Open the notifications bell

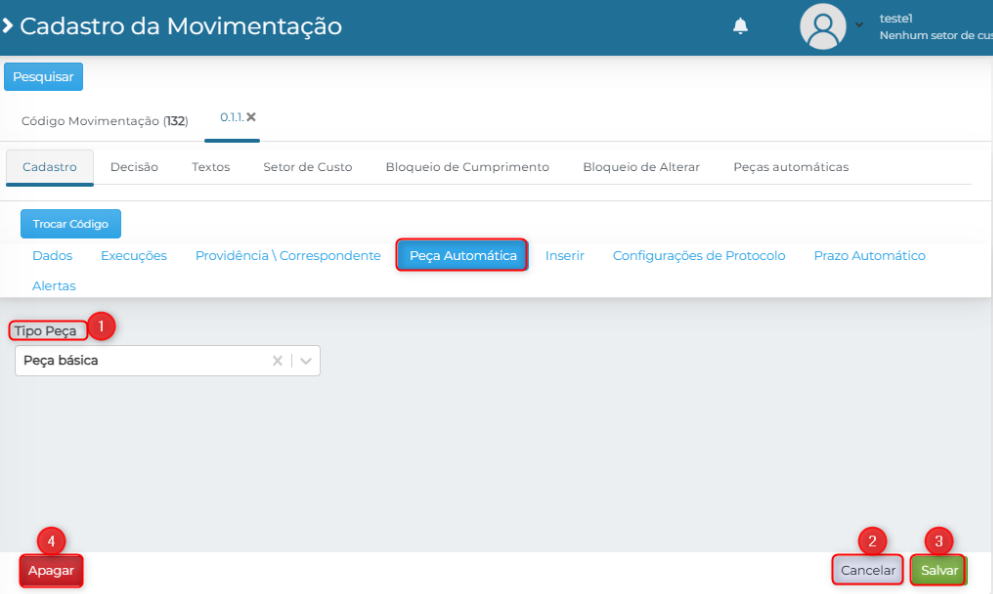(740, 26)
